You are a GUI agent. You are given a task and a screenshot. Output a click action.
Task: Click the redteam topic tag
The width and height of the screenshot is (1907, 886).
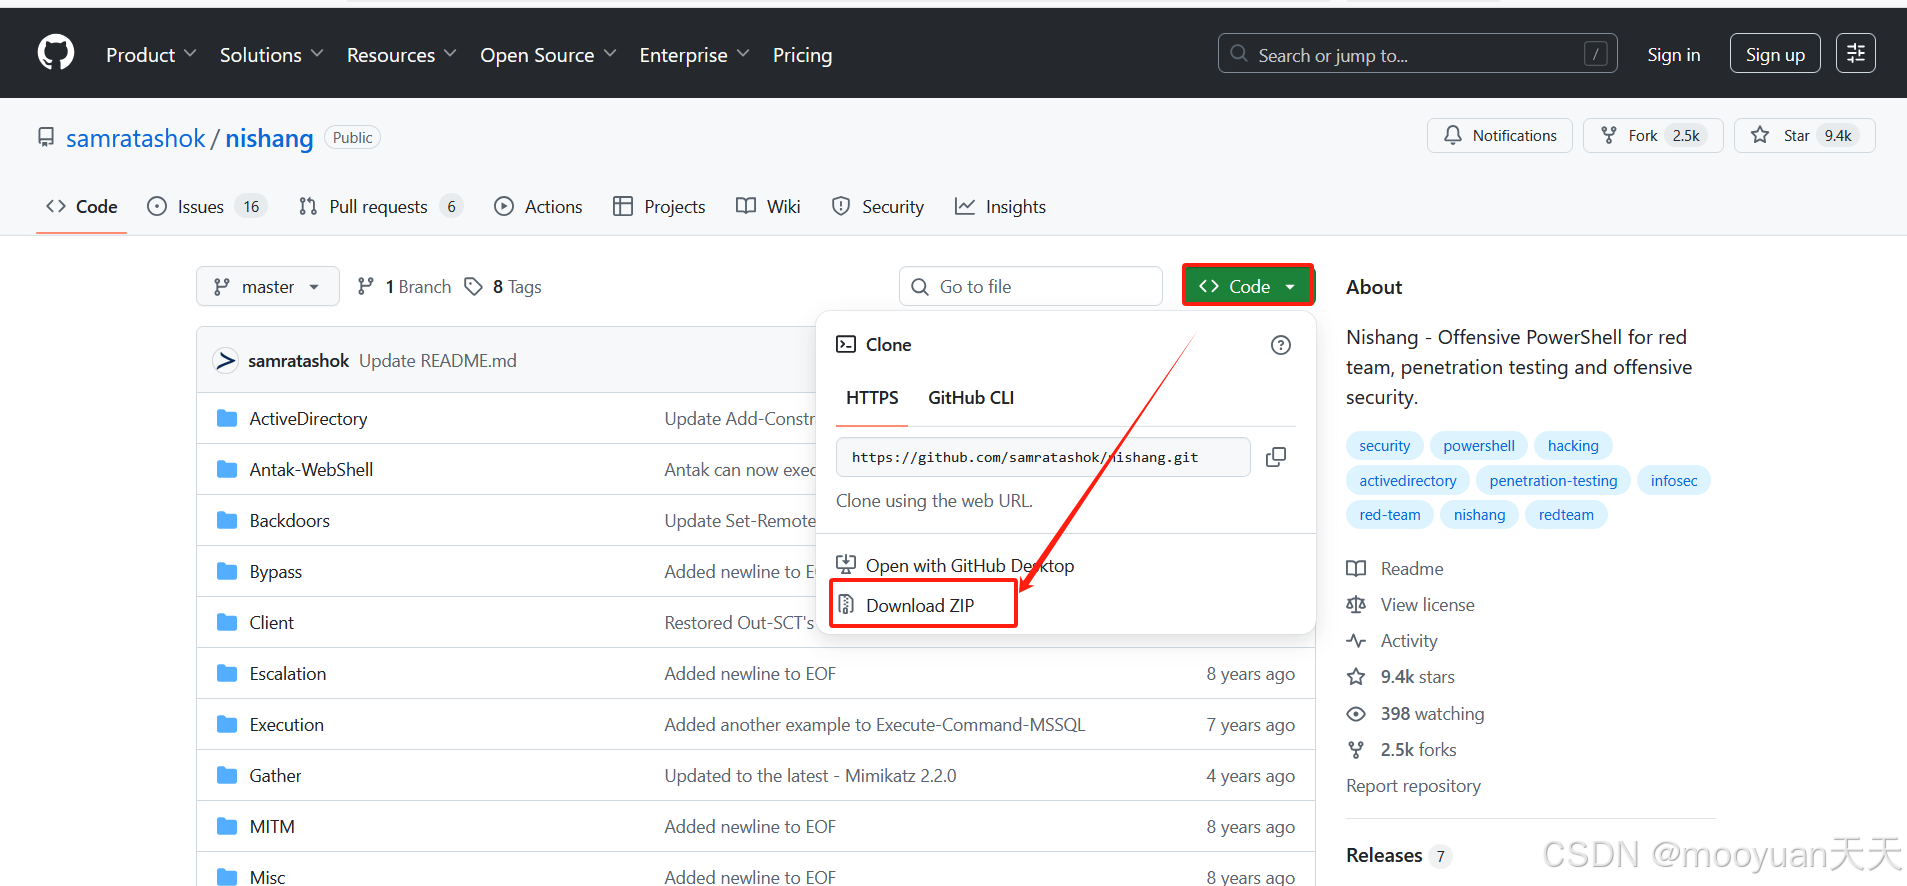[x=1566, y=515]
